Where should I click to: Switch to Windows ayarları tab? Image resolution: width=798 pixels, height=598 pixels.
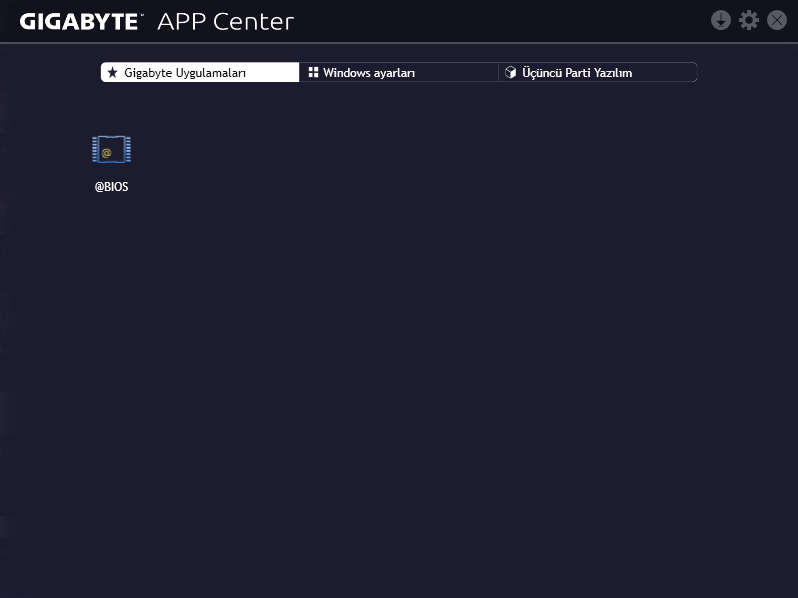[398, 72]
